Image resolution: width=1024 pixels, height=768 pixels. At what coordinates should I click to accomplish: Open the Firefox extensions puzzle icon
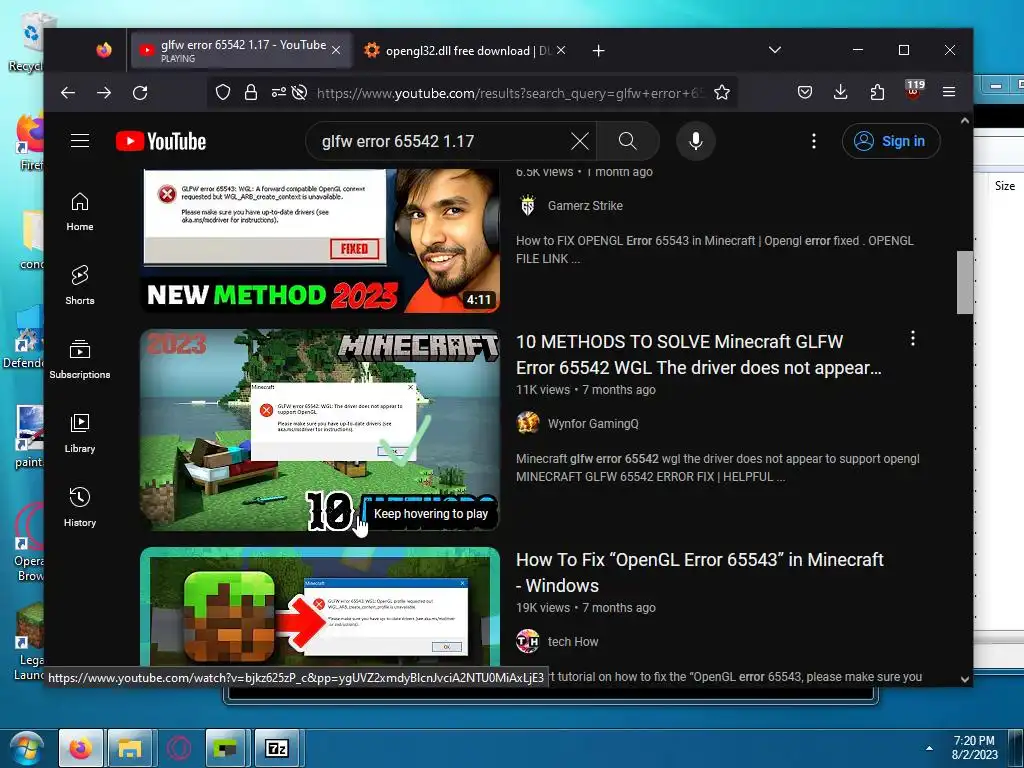click(x=877, y=93)
